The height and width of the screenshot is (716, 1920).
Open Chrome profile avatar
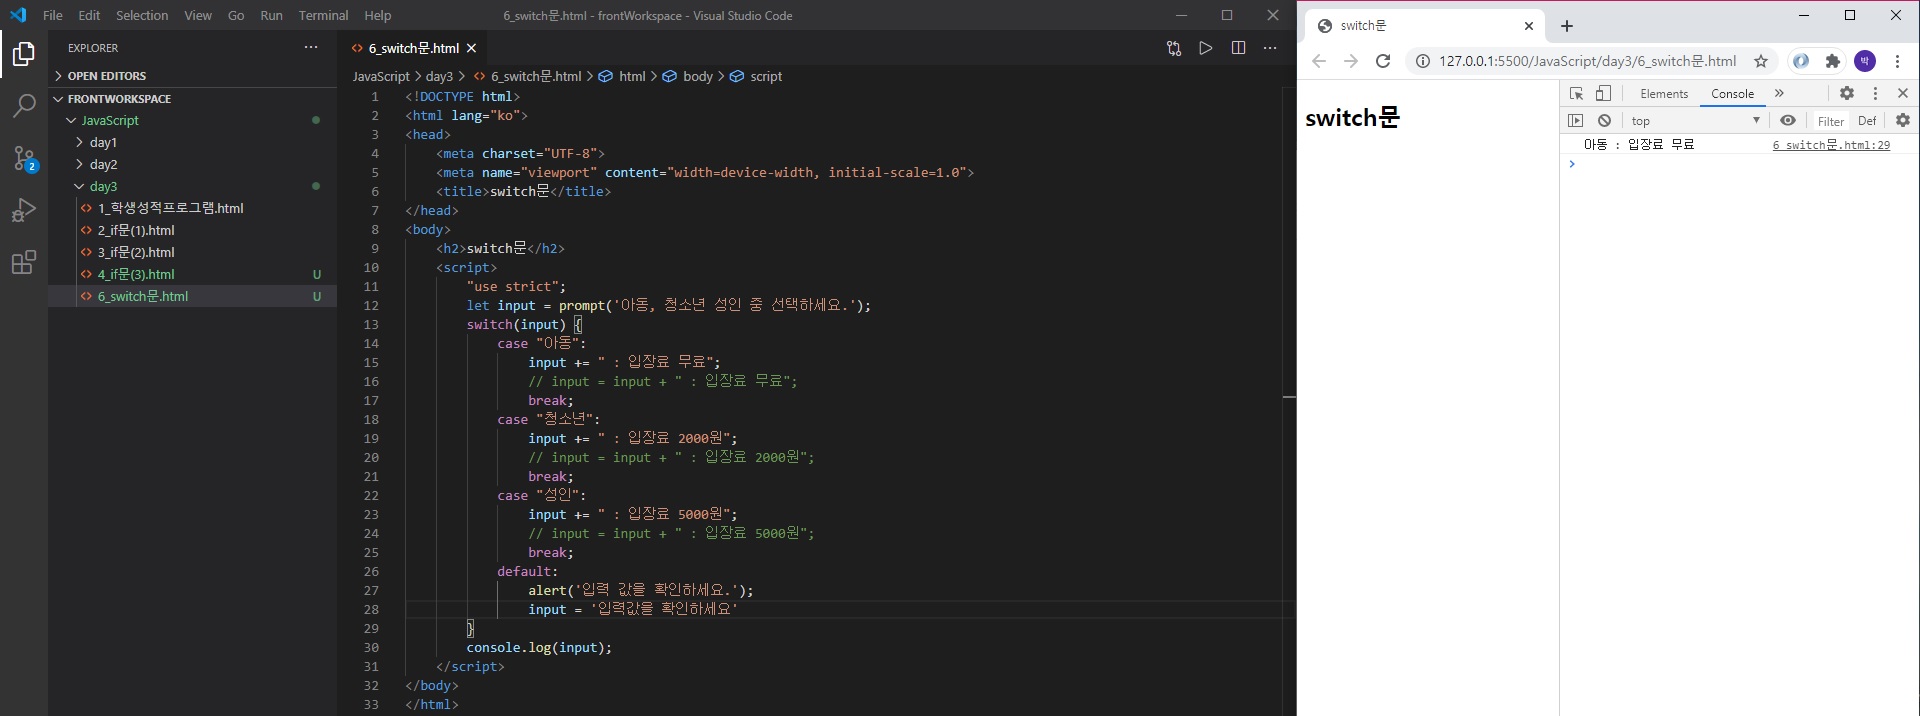pyautogui.click(x=1865, y=61)
